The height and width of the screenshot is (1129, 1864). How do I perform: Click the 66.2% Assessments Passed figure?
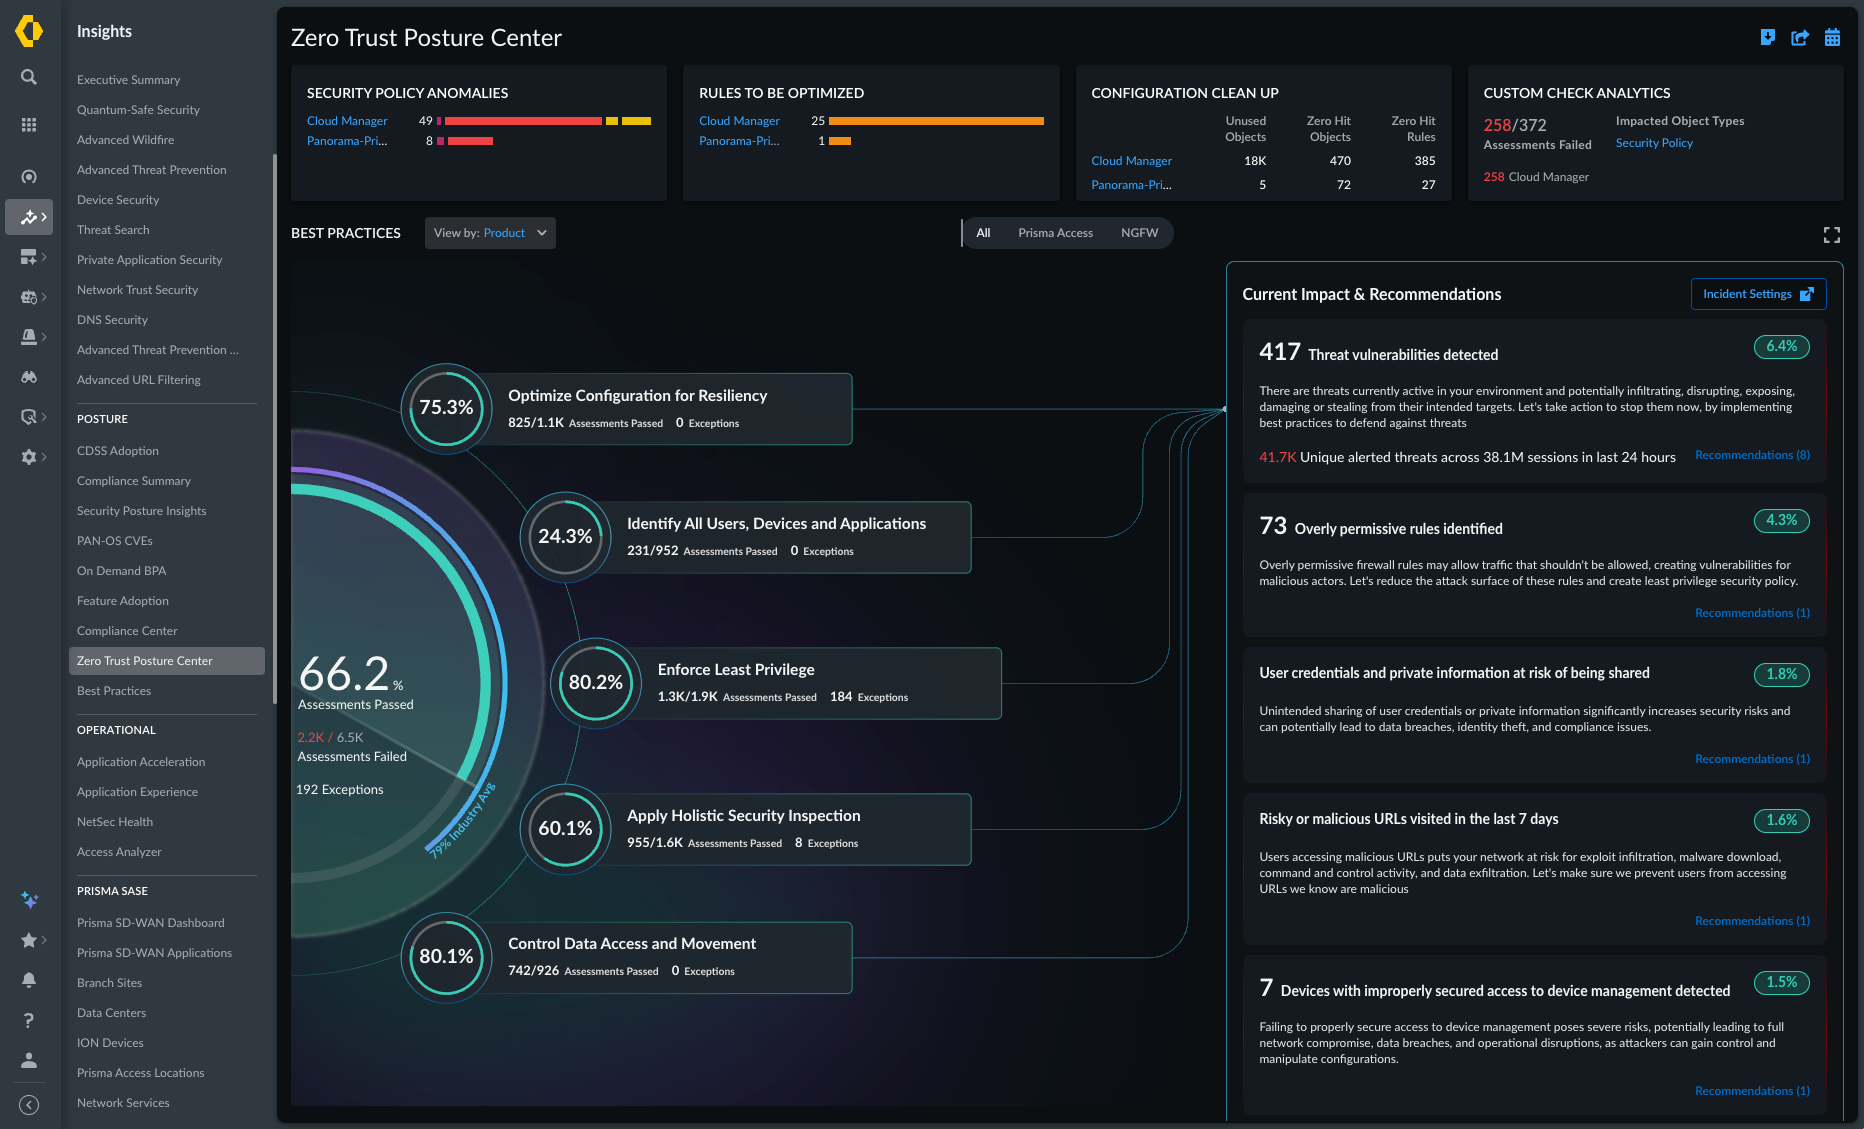(x=351, y=675)
